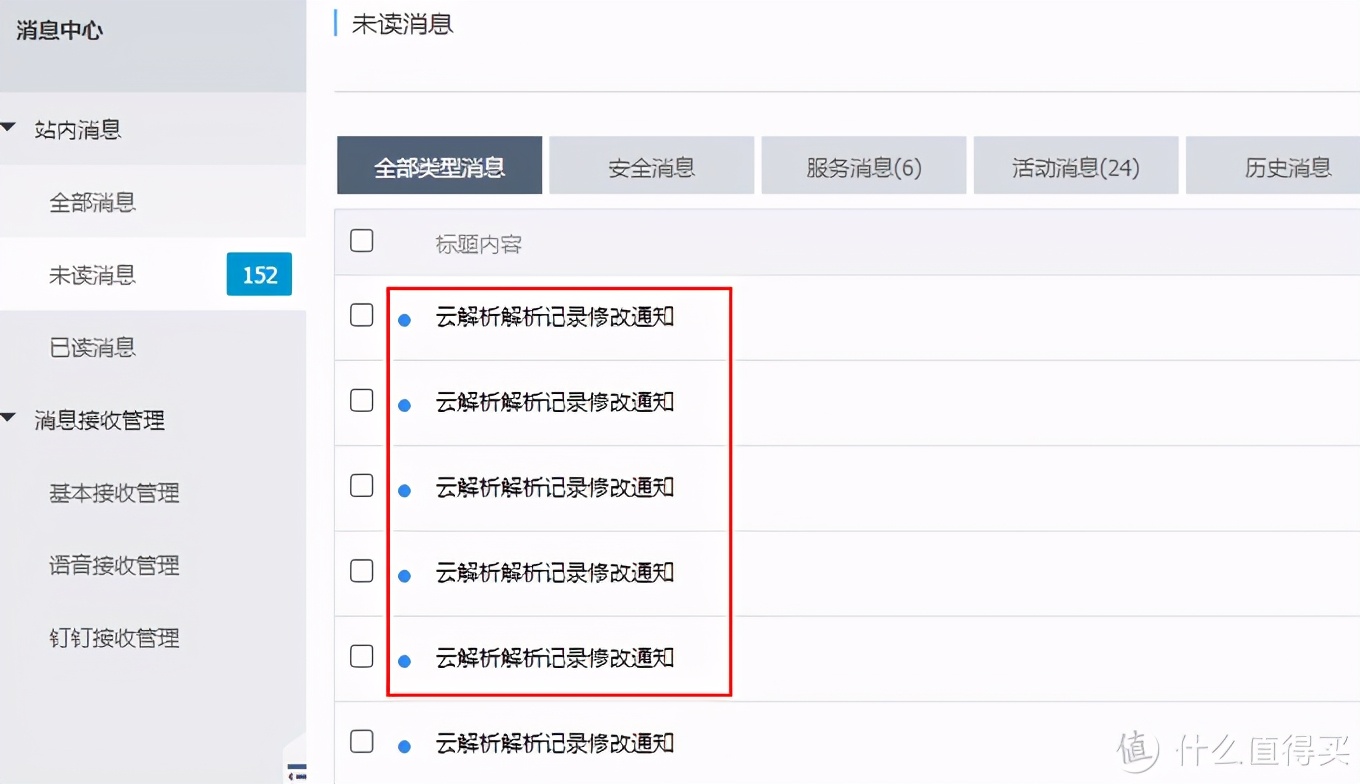
Task: Click the blue unread dot on the third message
Action: click(404, 490)
